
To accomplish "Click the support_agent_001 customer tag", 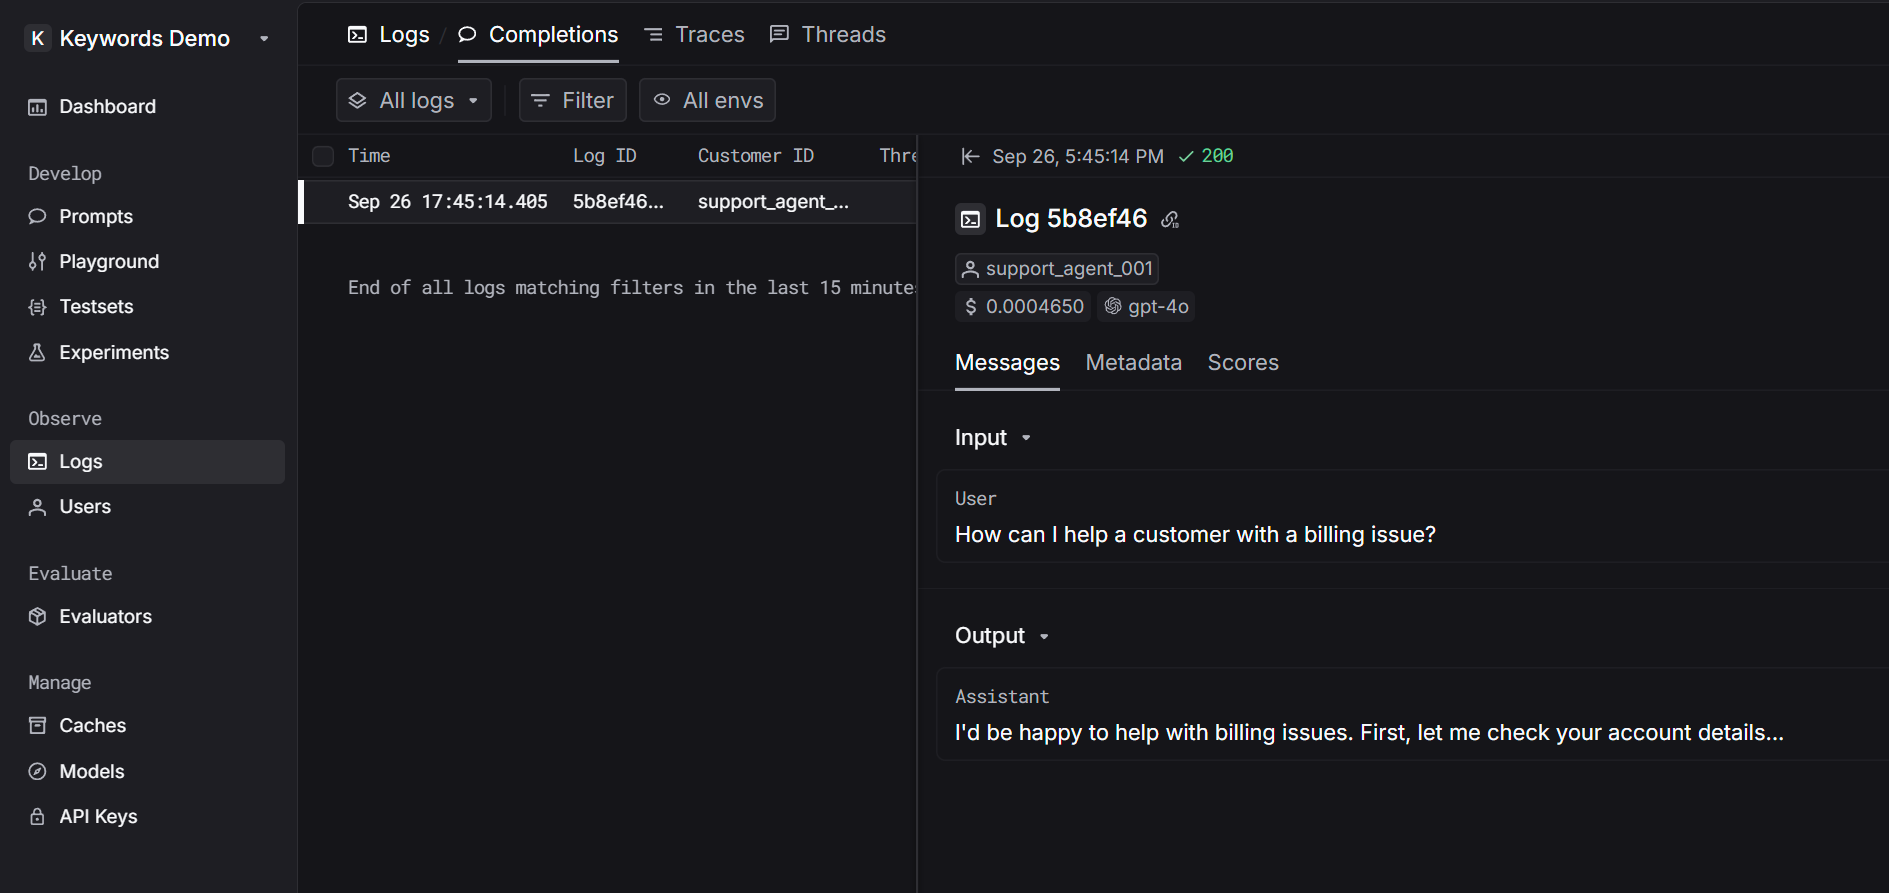I will point(1057,269).
